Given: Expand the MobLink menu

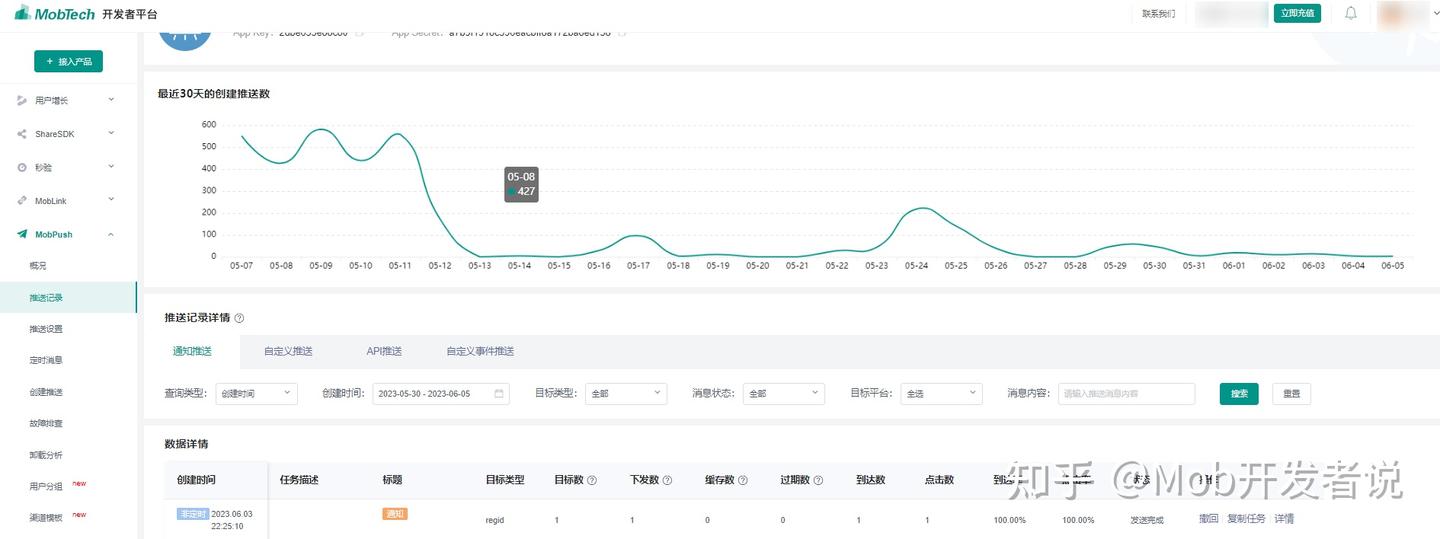Looking at the screenshot, I should pos(111,200).
